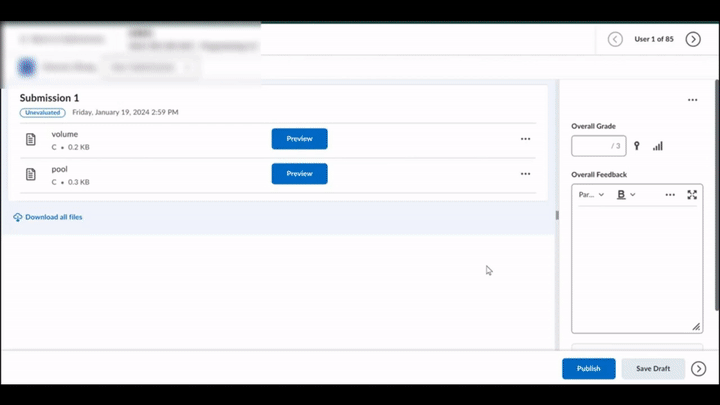Click the 'pool' file name
Image resolution: width=720 pixels, height=405 pixels.
coord(59,169)
